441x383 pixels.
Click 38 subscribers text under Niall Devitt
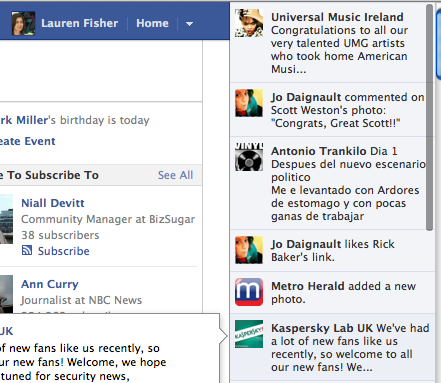60,235
